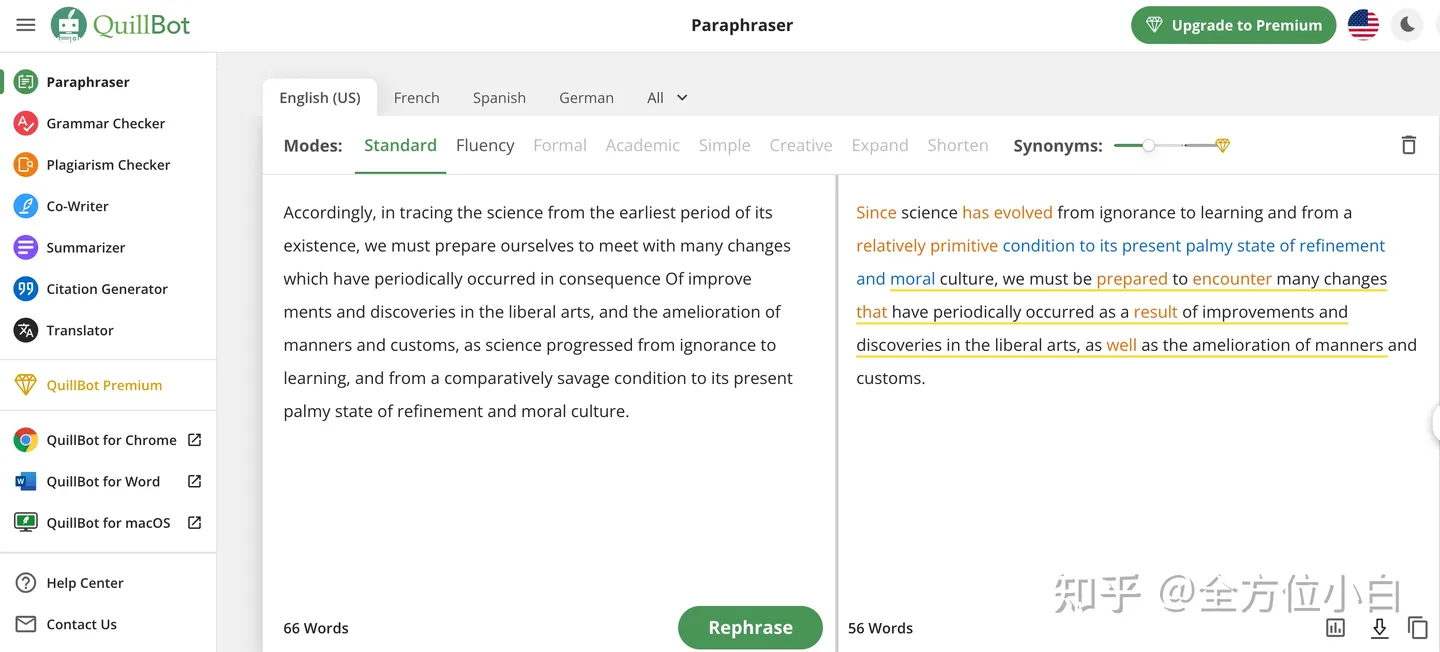Open the US flag language selector
The height and width of the screenshot is (652, 1440).
(1363, 25)
